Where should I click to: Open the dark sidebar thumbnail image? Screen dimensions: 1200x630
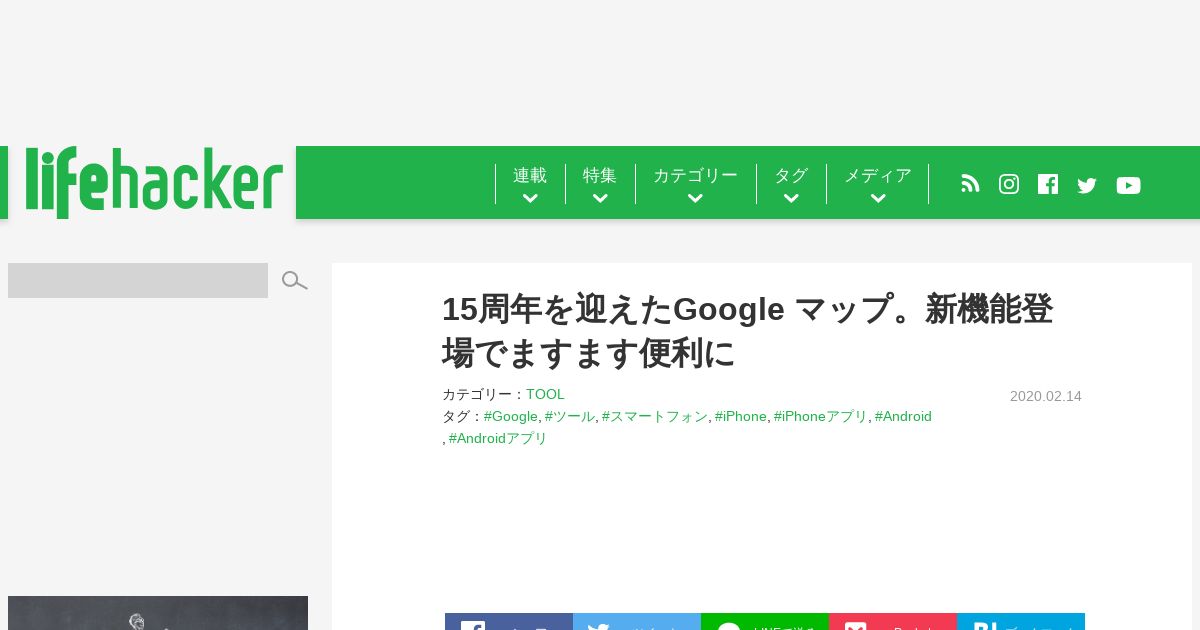[158, 613]
